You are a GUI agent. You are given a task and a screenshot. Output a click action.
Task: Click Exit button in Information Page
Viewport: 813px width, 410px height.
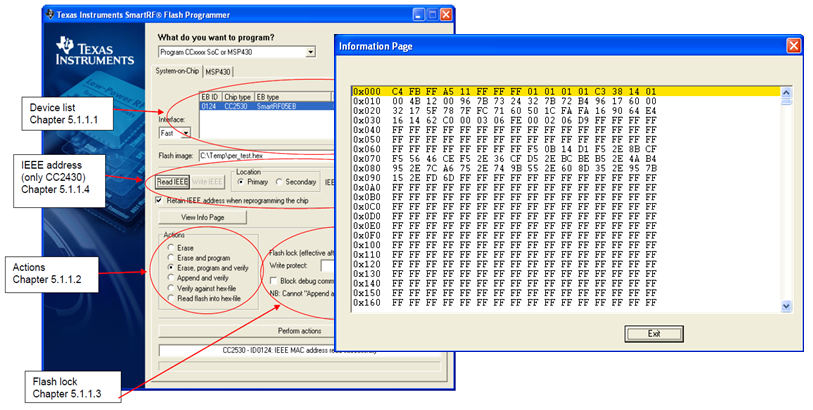click(654, 334)
